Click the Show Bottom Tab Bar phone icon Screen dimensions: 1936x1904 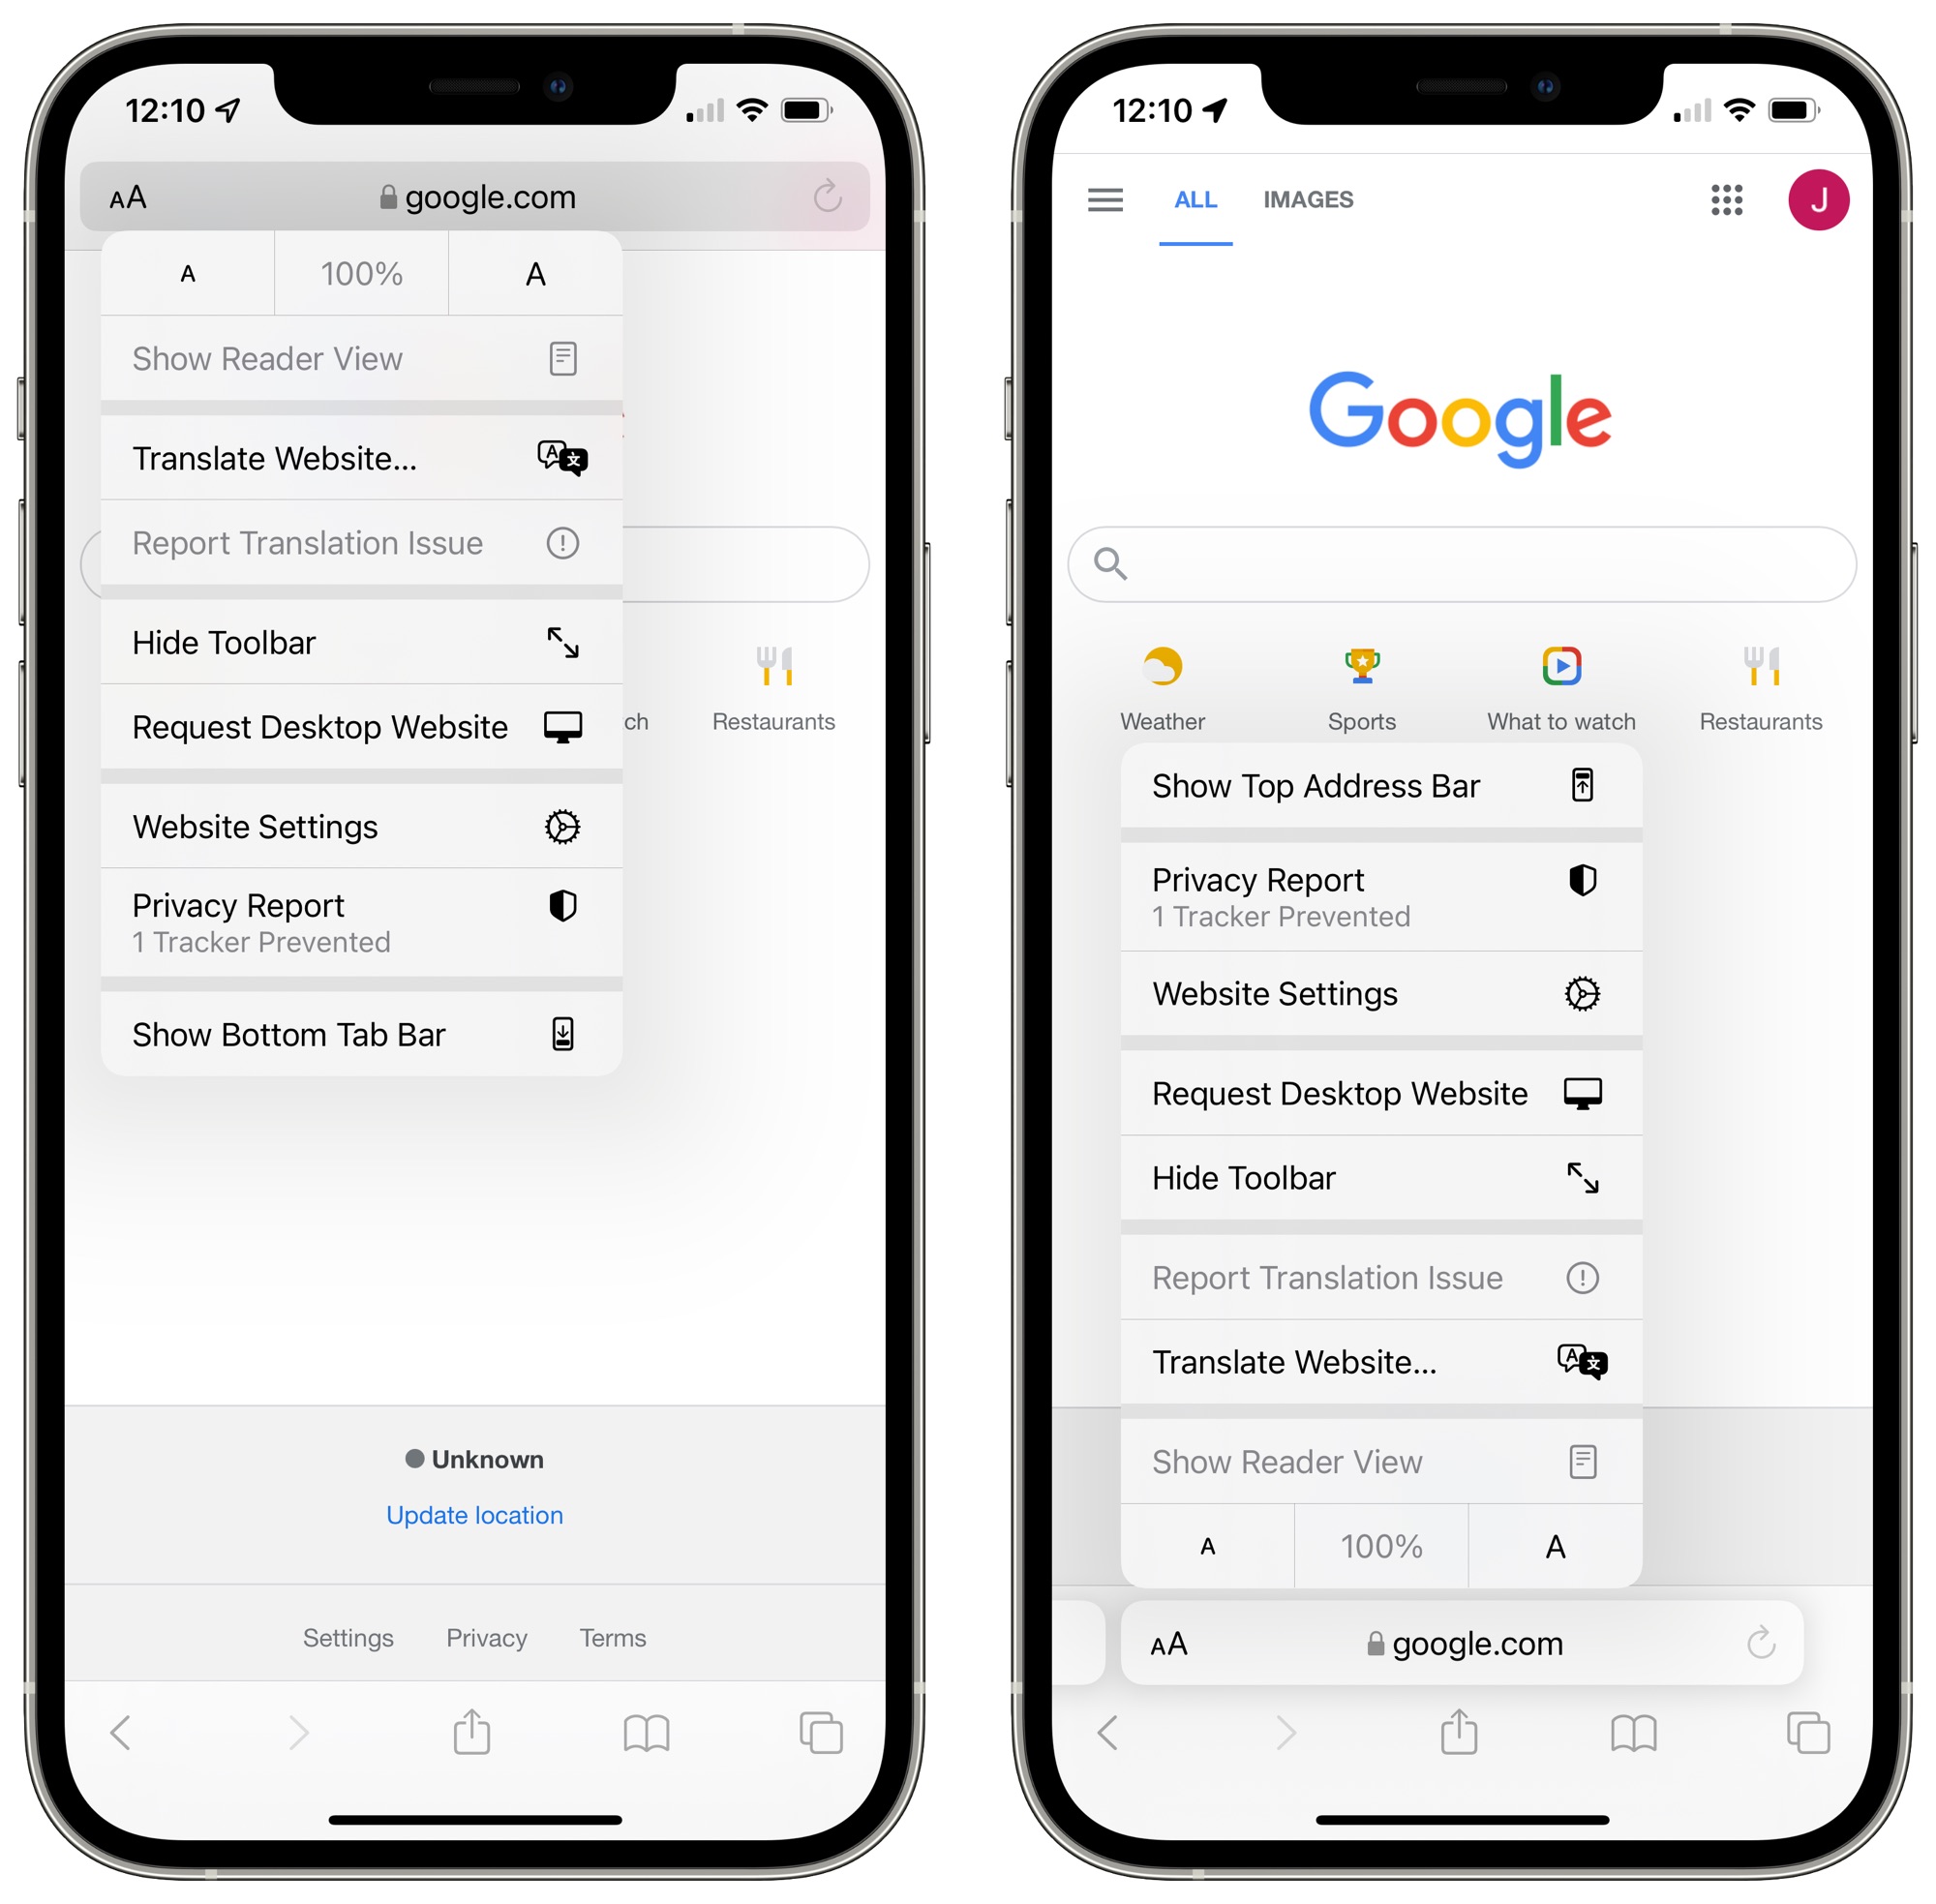pyautogui.click(x=563, y=1029)
